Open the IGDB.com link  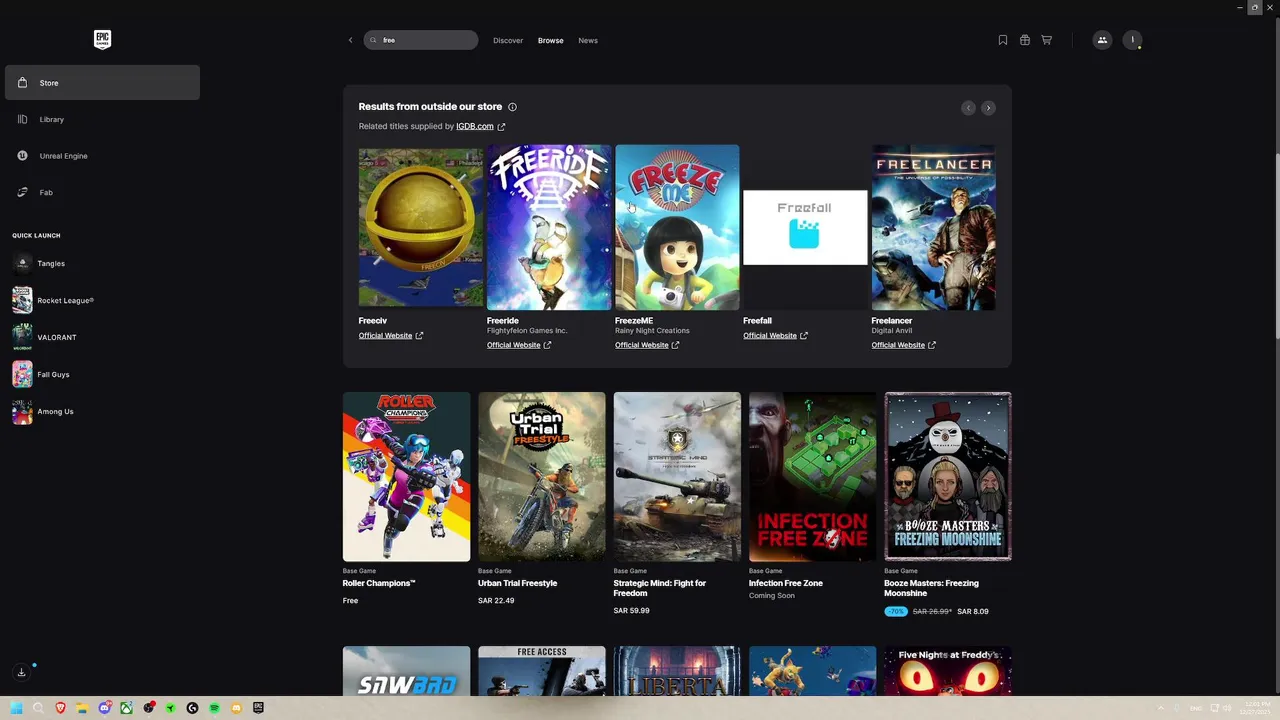475,126
